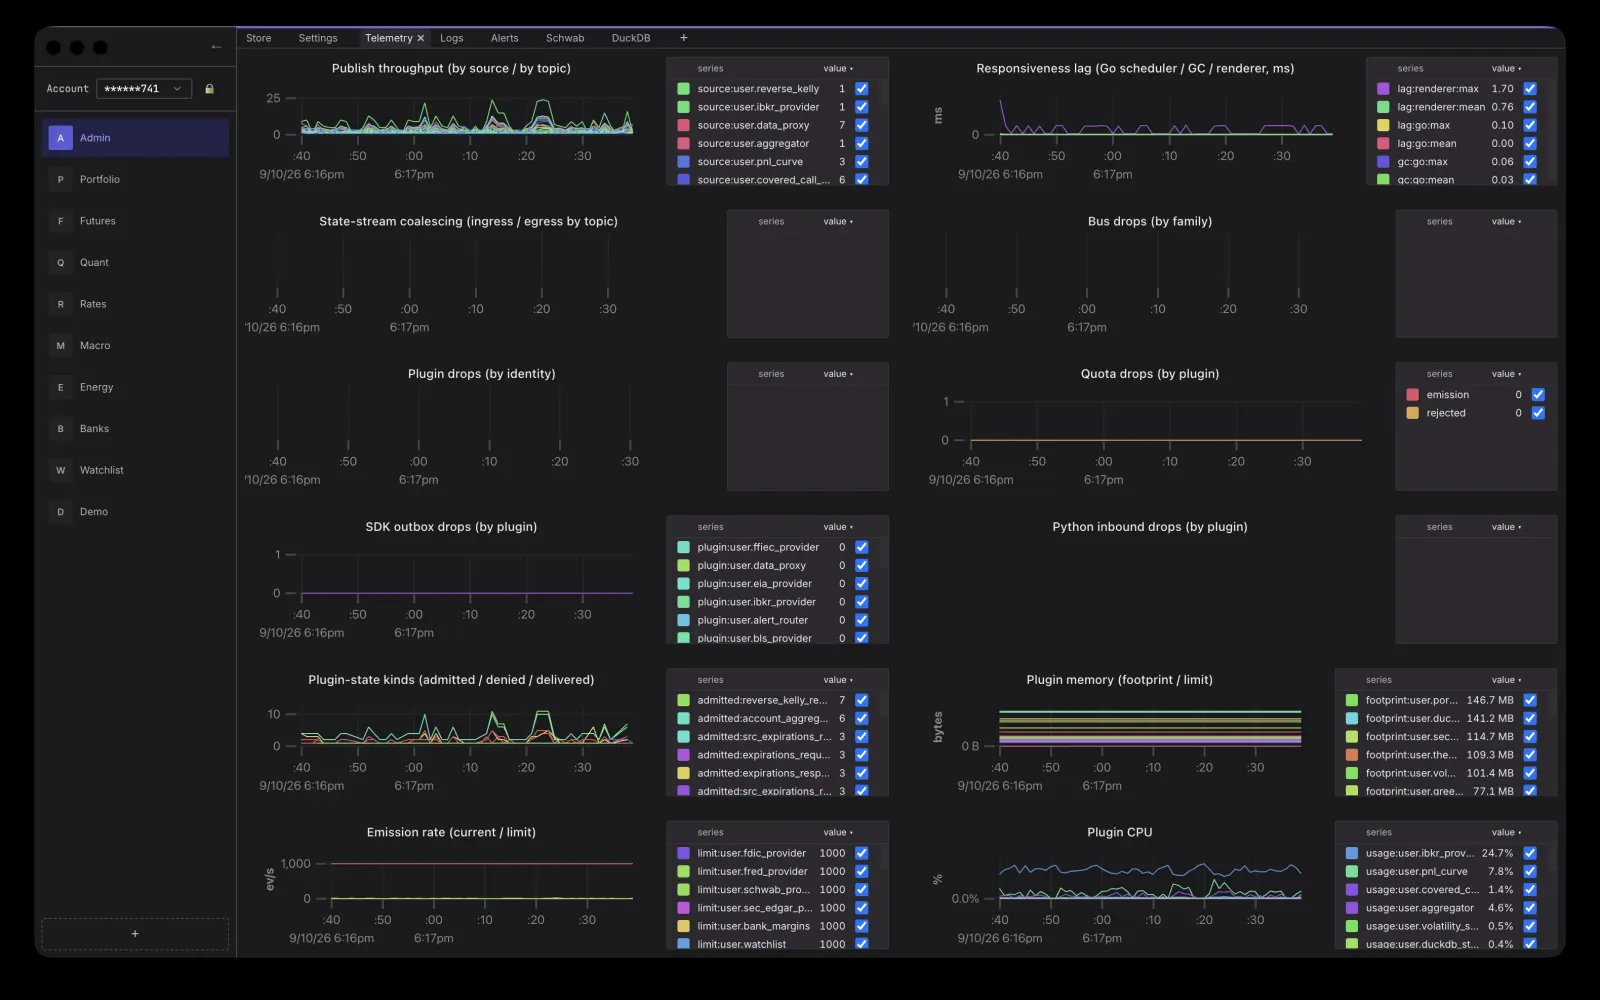This screenshot has width=1600, height=1000.
Task: Select the Energy E icon
Action: pyautogui.click(x=60, y=387)
